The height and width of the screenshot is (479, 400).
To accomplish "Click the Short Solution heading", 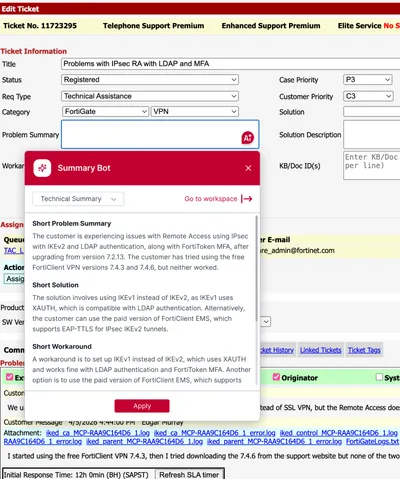I will 55,285.
